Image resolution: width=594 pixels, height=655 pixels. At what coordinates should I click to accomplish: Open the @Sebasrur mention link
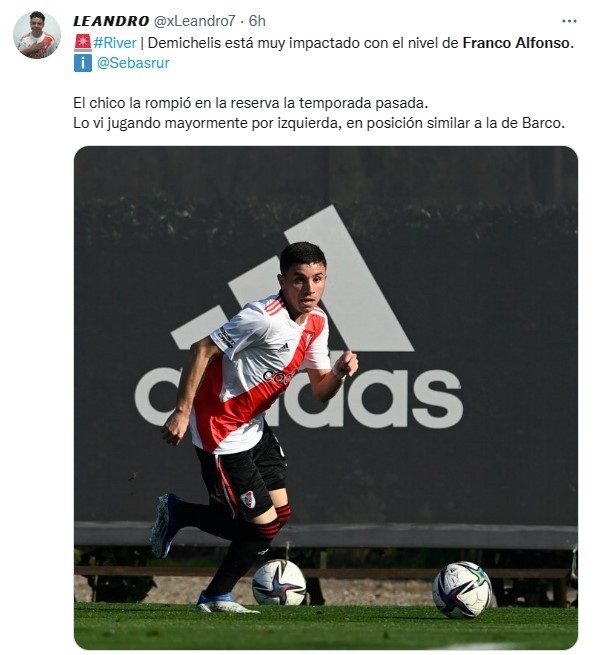coord(133,63)
